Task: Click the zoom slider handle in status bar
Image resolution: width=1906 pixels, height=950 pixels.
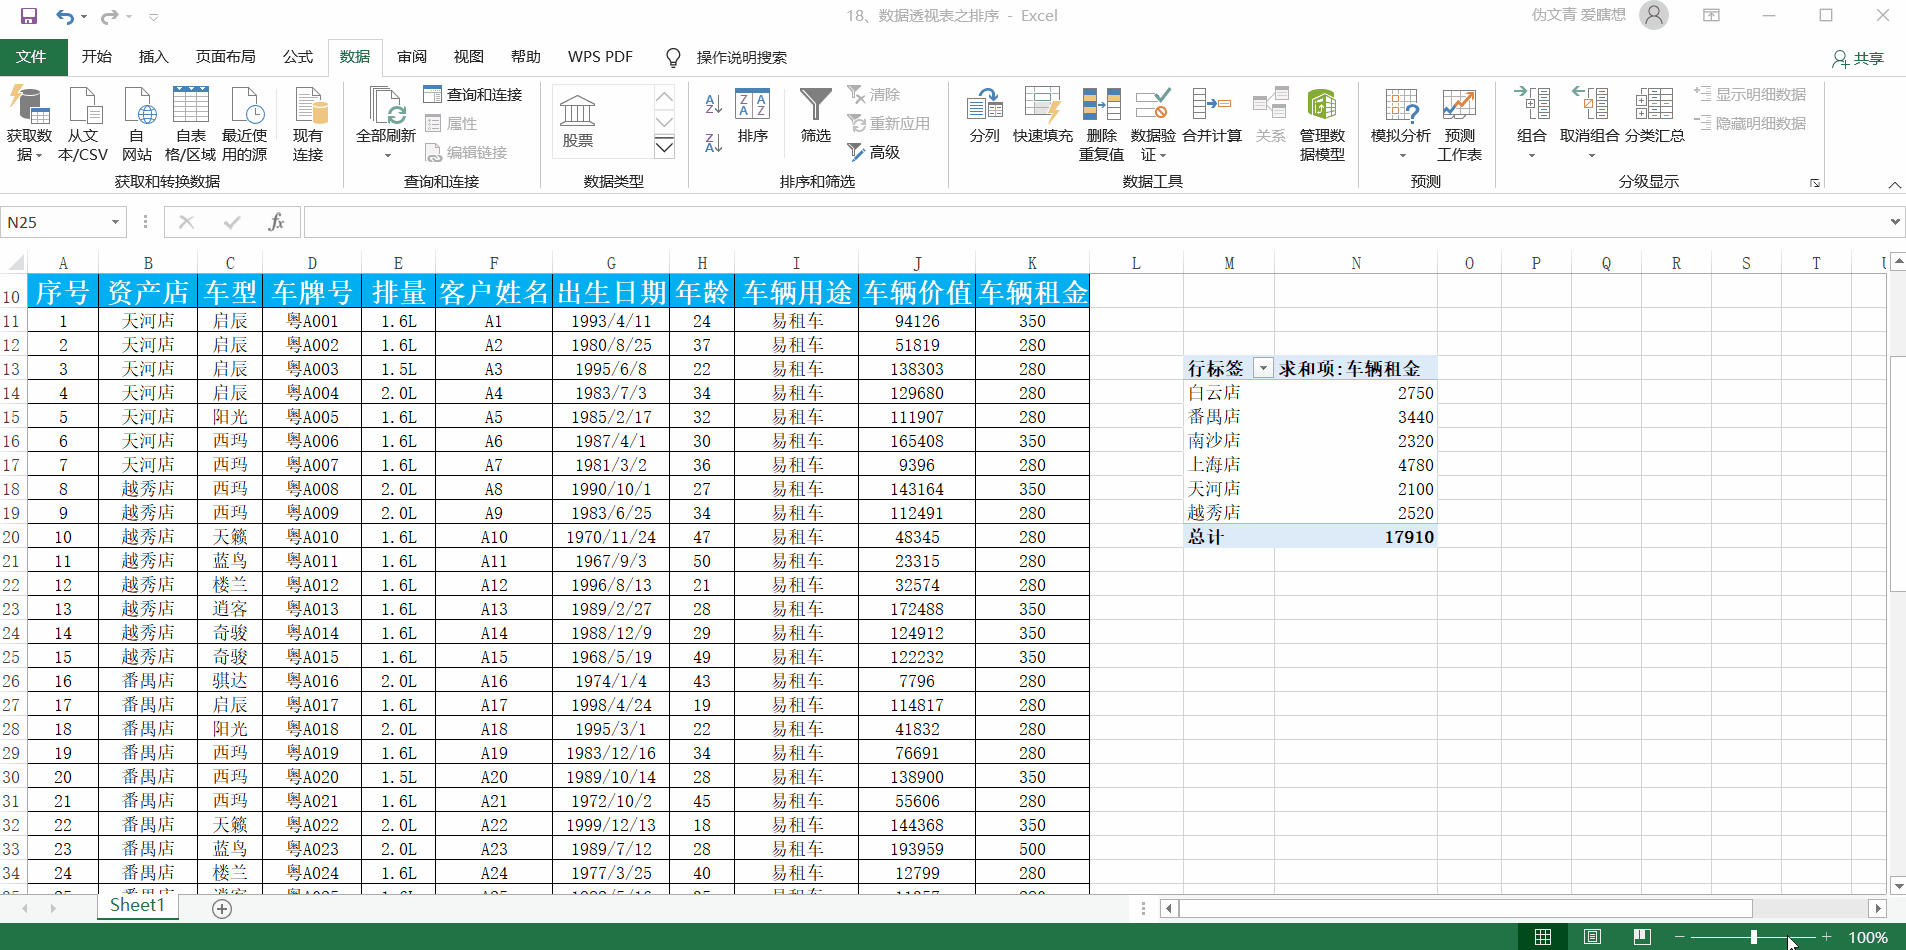Action: click(1754, 937)
